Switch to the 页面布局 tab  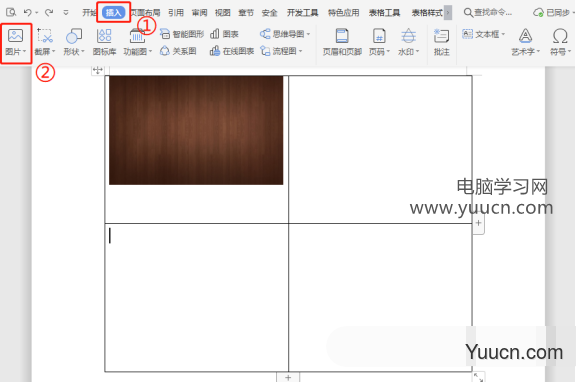pos(146,13)
